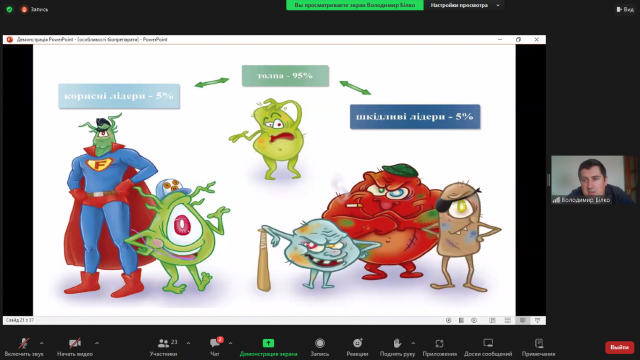
Task: Leave the meeting via Выйти
Action: [x=619, y=347]
